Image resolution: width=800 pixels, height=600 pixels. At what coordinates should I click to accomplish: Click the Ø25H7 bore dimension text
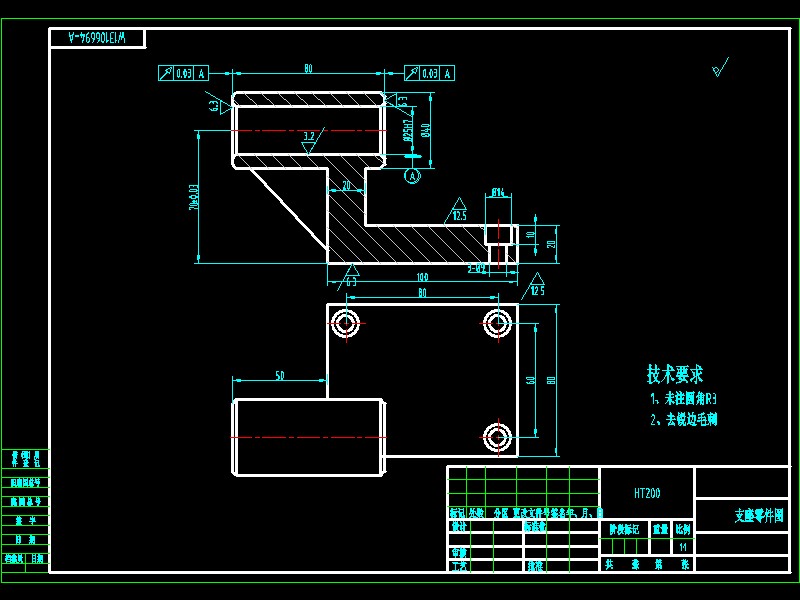(408, 131)
